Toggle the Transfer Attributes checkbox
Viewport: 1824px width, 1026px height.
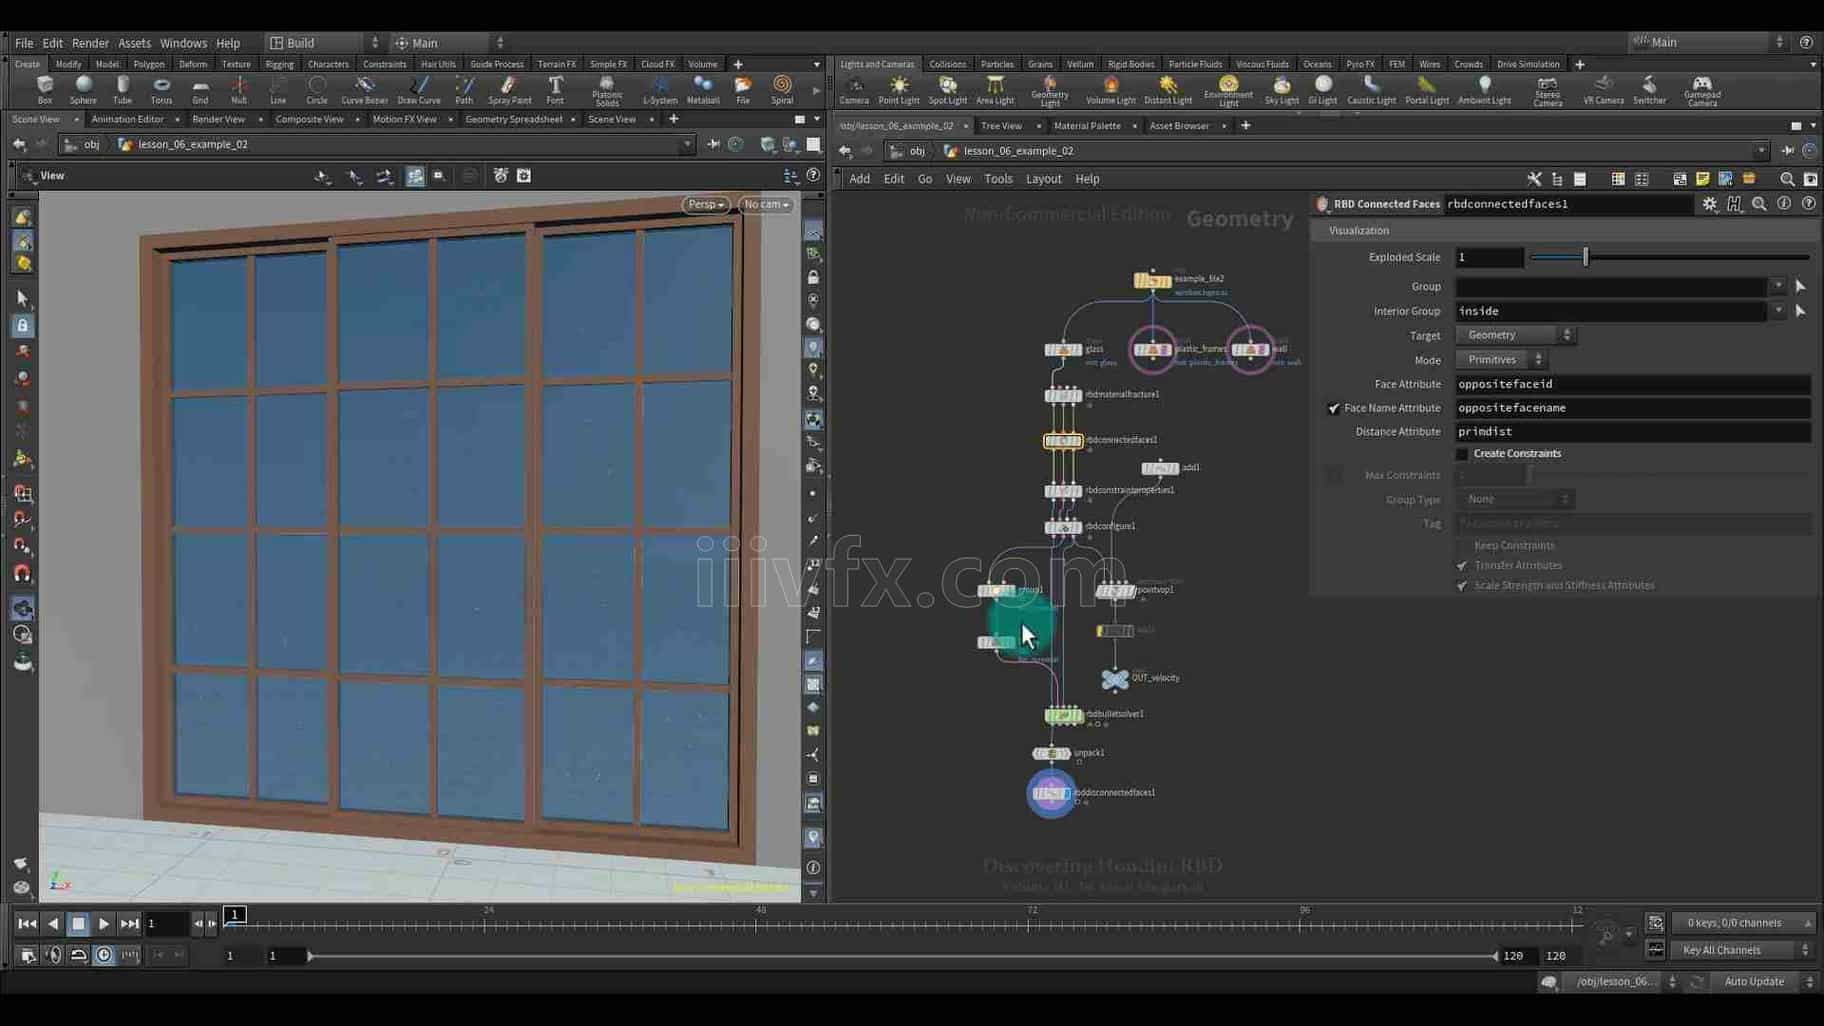click(x=1461, y=566)
